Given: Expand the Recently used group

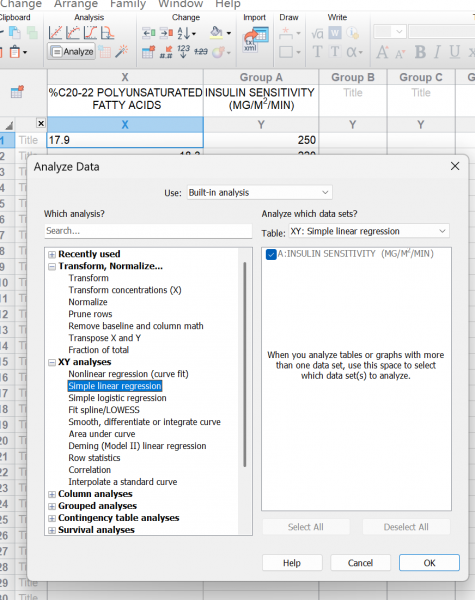Looking at the screenshot, I should 52,254.
